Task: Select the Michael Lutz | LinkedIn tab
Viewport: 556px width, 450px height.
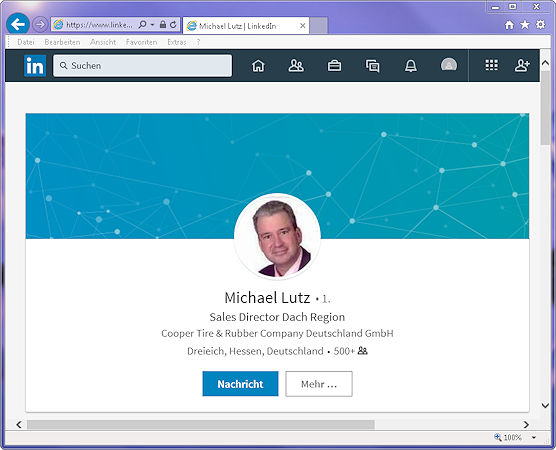Action: pyautogui.click(x=246, y=26)
